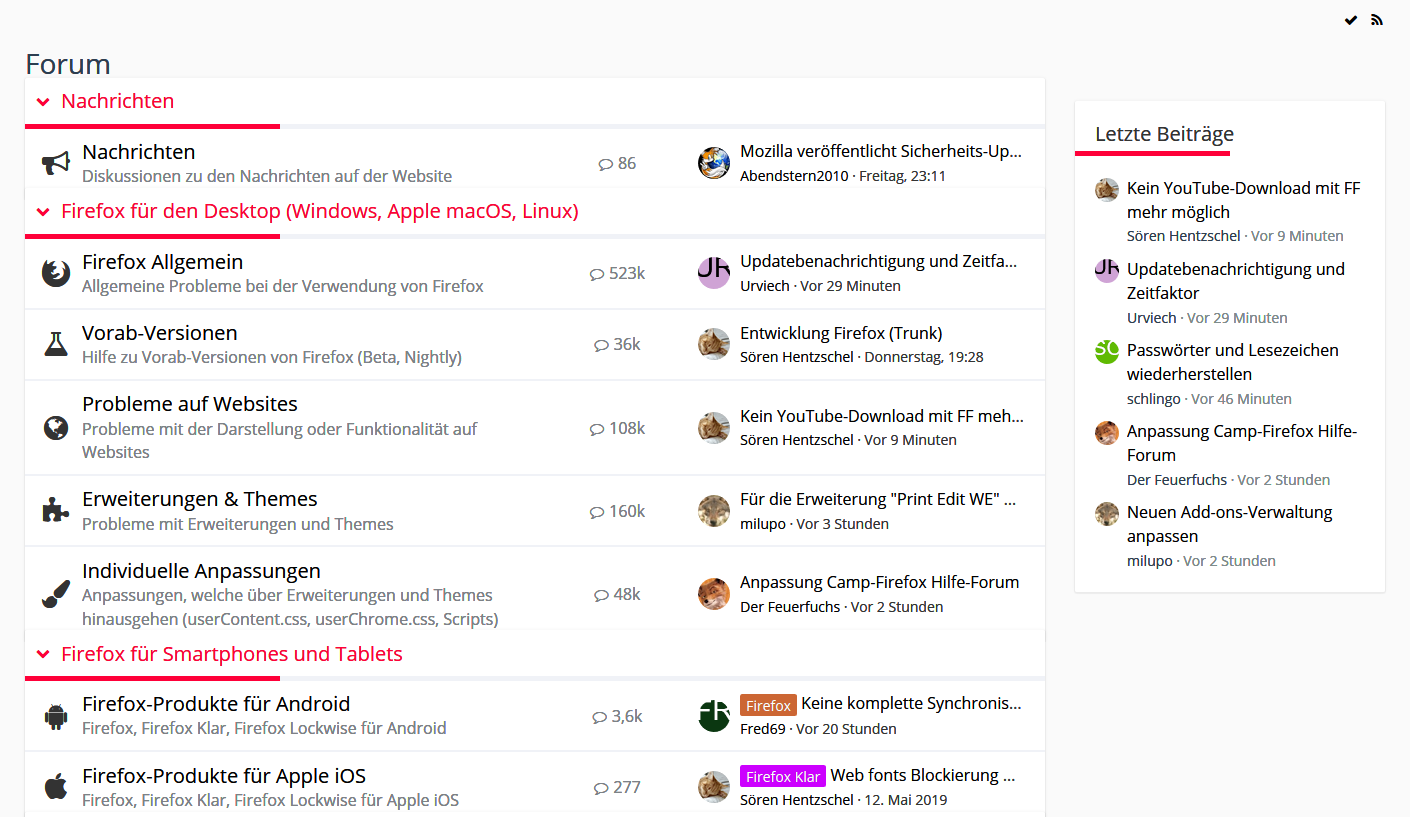Click Urviech's avatar in the Letzte Beiträge box

[1107, 271]
